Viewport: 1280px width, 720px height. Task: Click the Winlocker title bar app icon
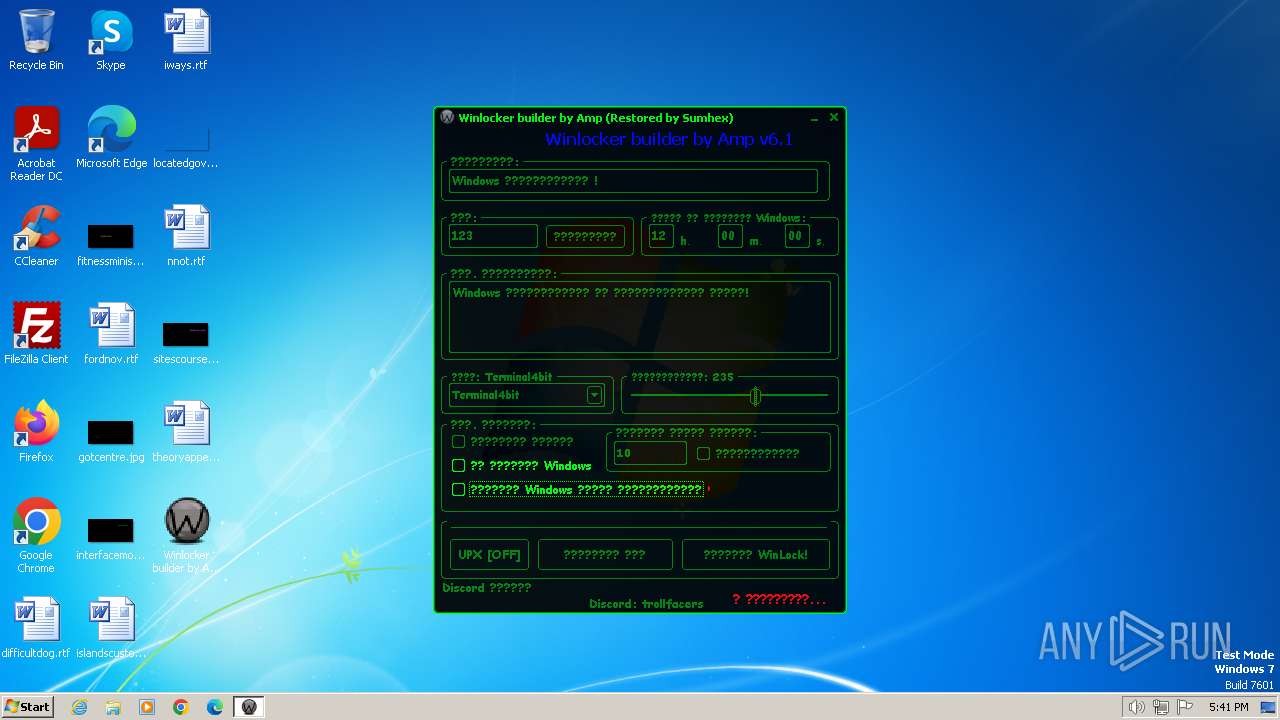click(x=447, y=118)
